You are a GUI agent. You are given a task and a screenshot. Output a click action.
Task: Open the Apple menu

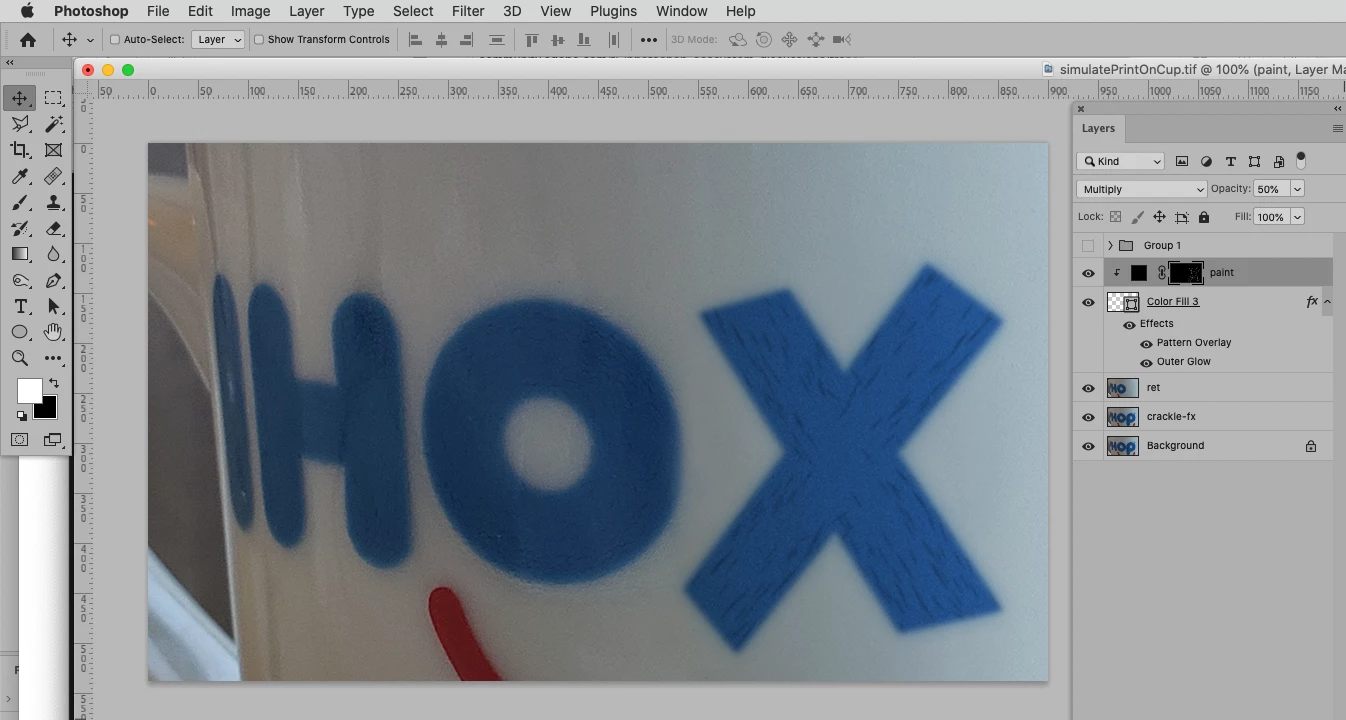(x=27, y=11)
